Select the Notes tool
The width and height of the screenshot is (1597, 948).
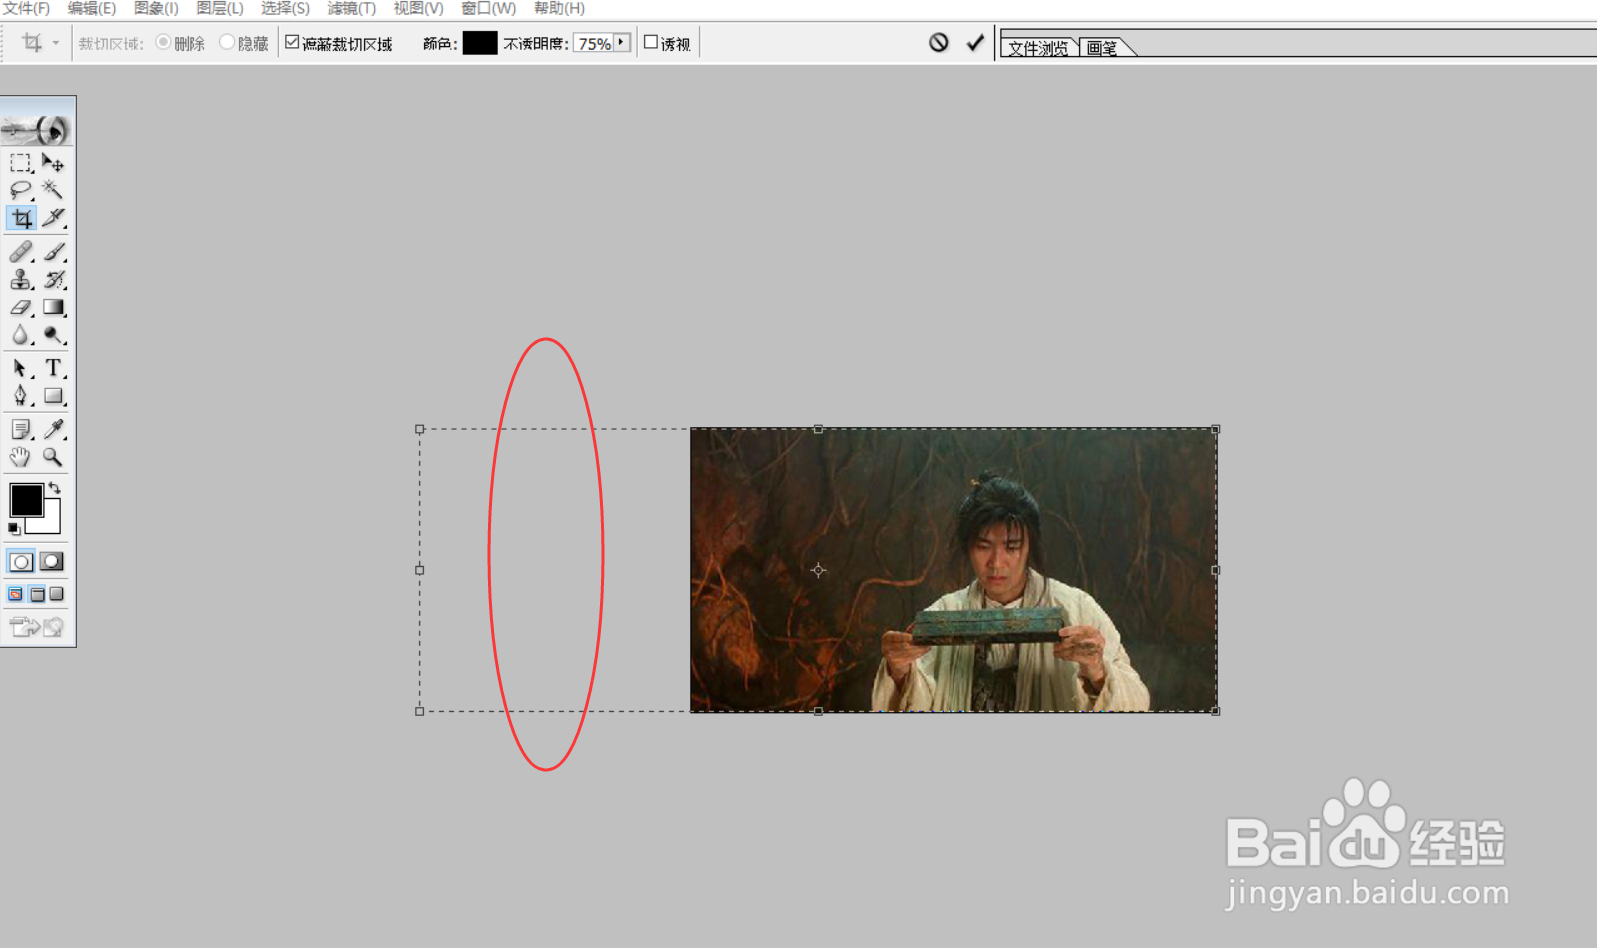(21, 429)
